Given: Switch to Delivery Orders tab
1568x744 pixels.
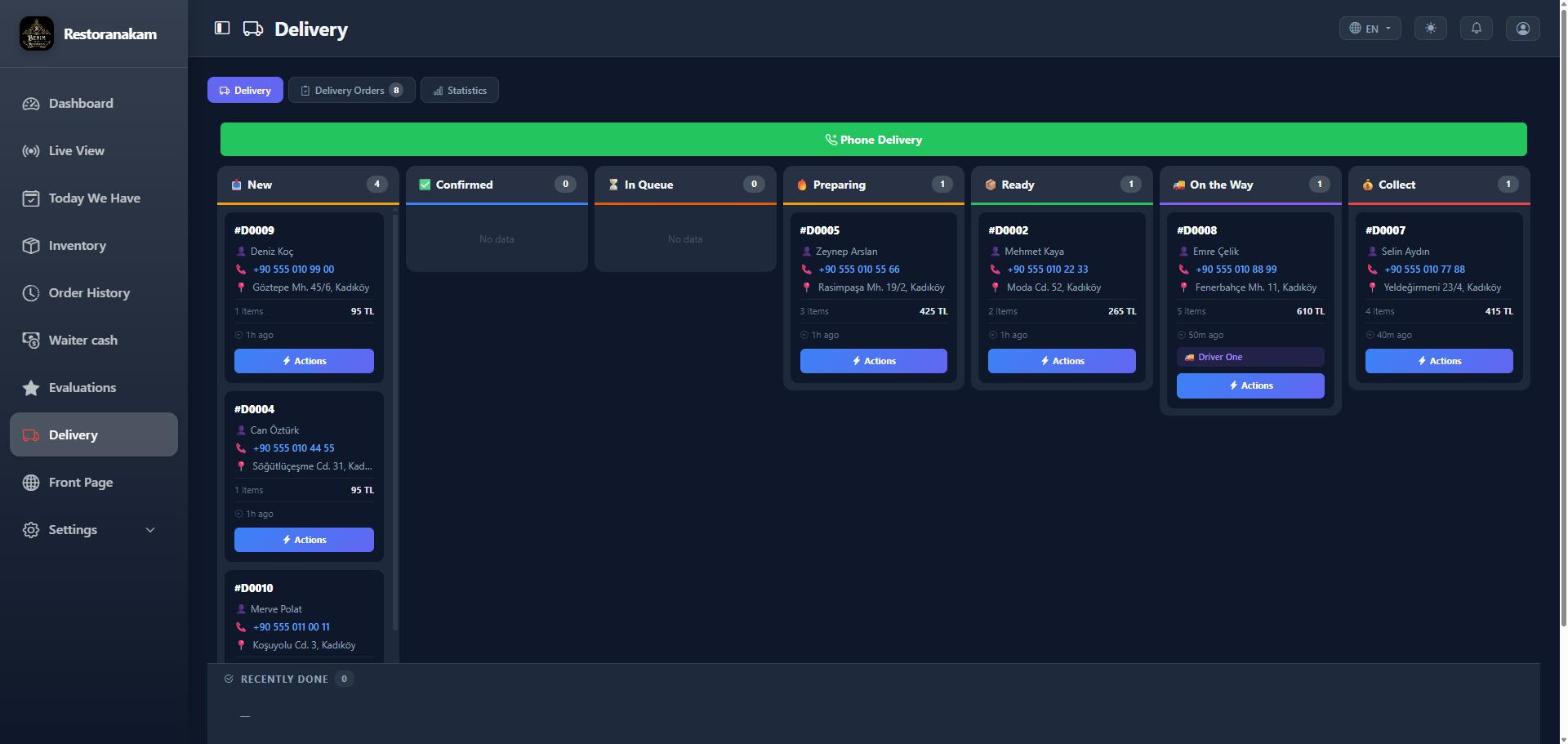Looking at the screenshot, I should click(x=351, y=90).
